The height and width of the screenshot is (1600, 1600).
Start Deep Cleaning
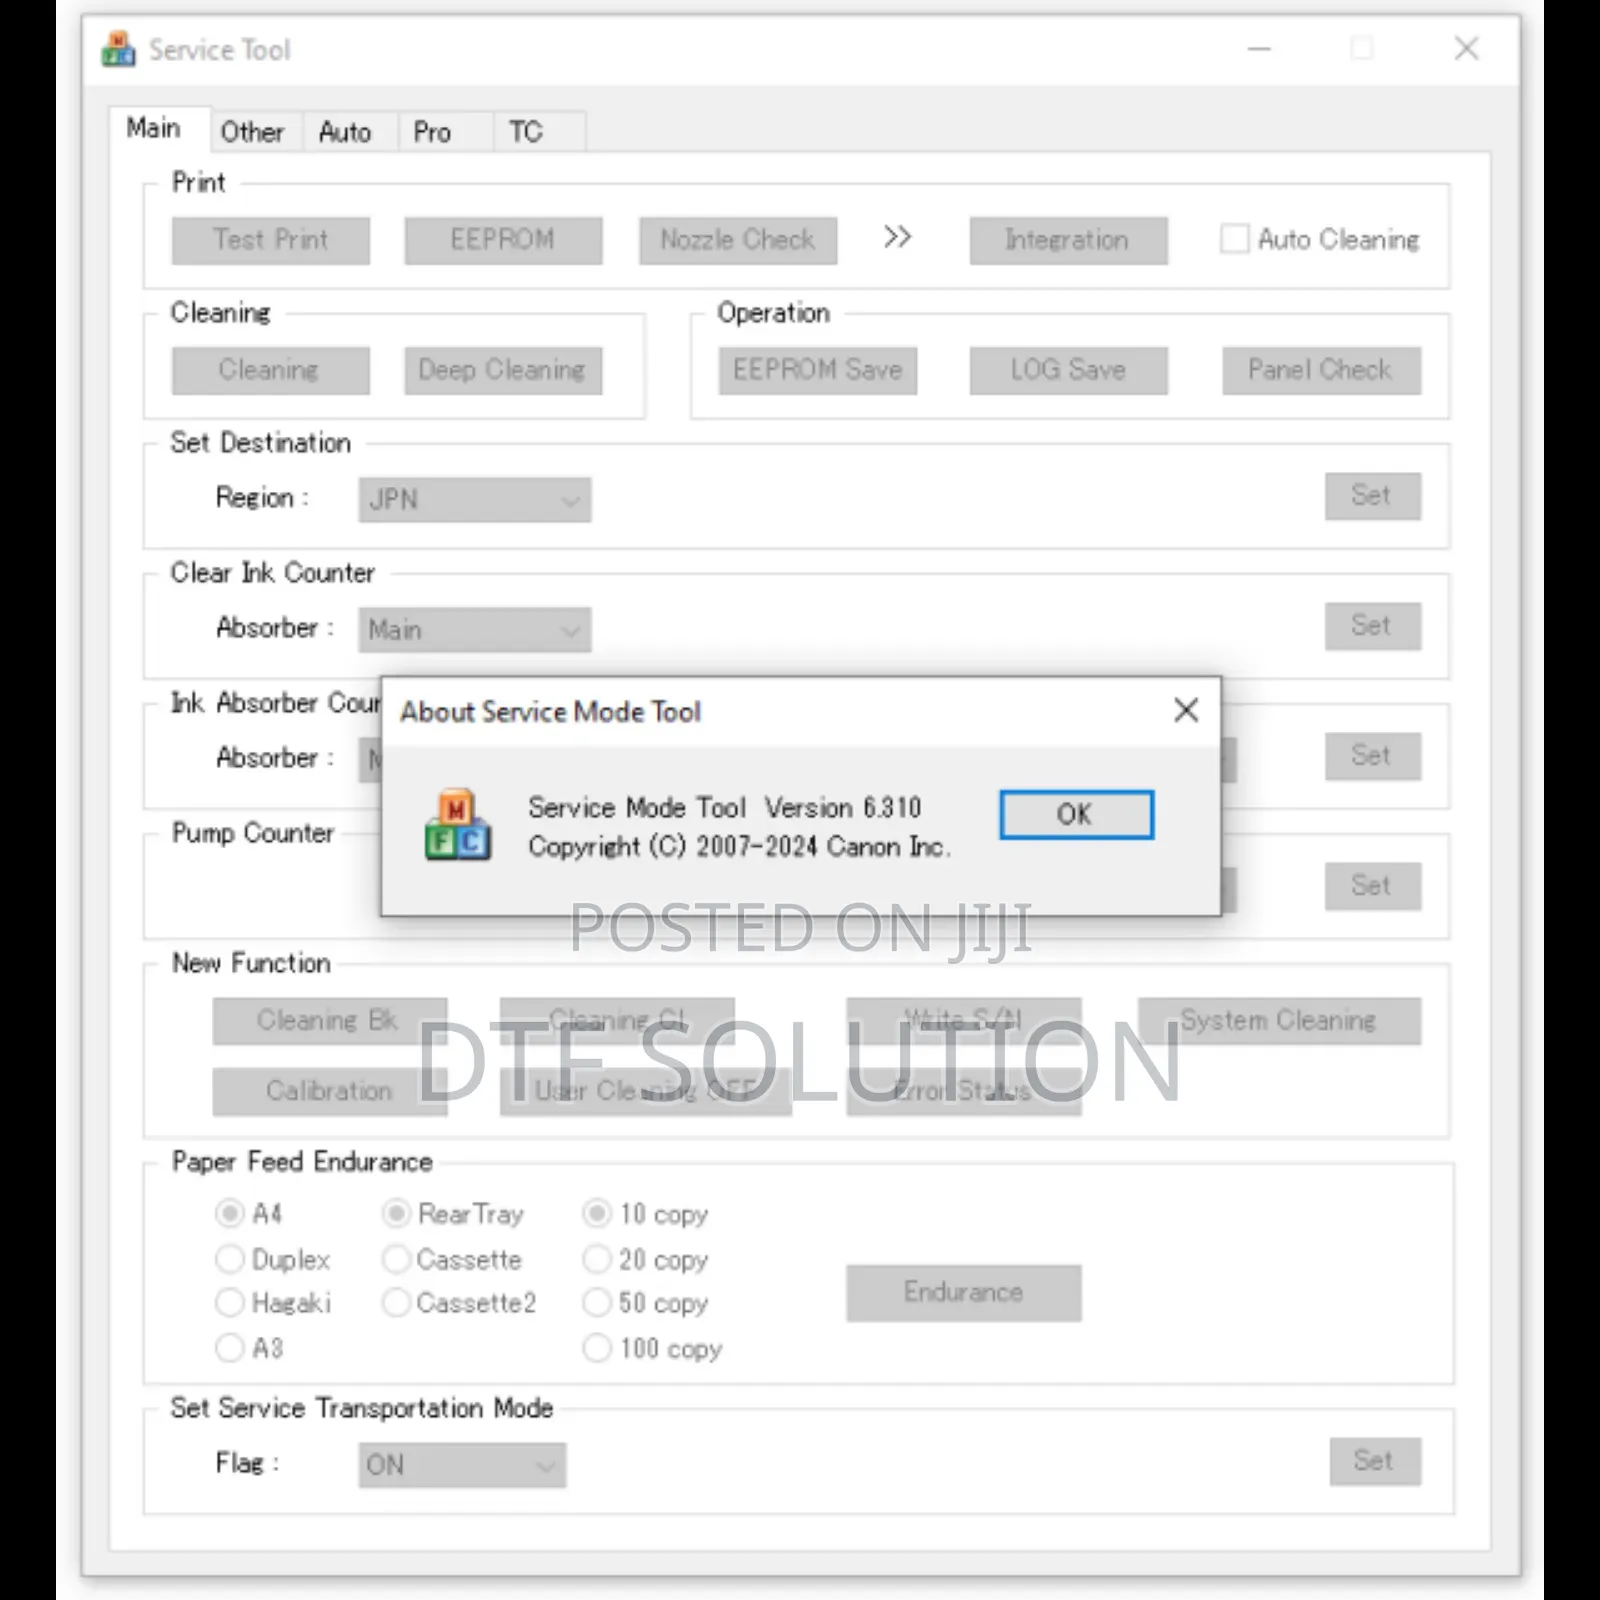(x=503, y=371)
